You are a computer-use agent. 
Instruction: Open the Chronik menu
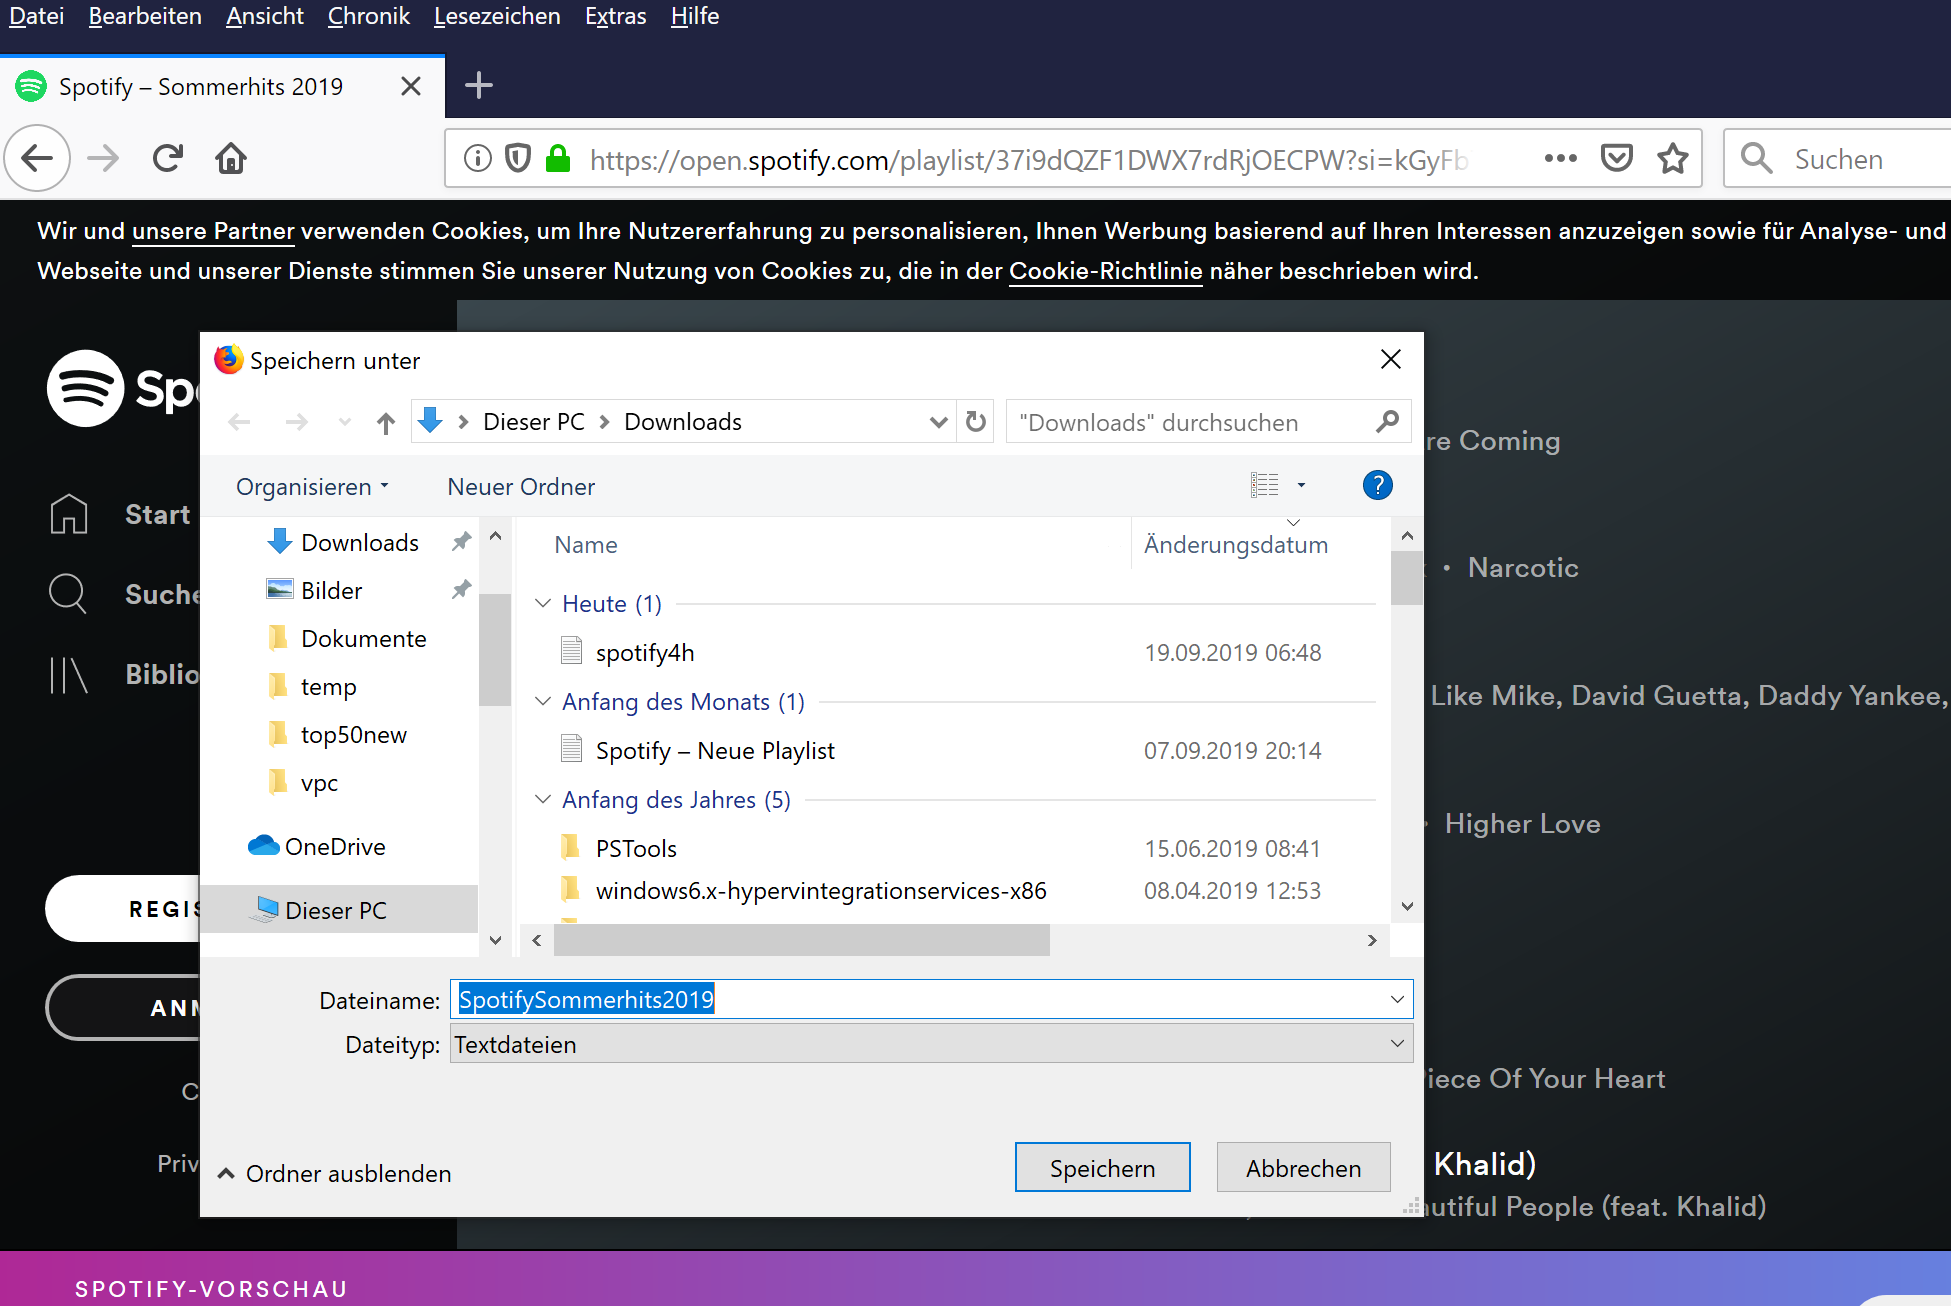point(369,16)
